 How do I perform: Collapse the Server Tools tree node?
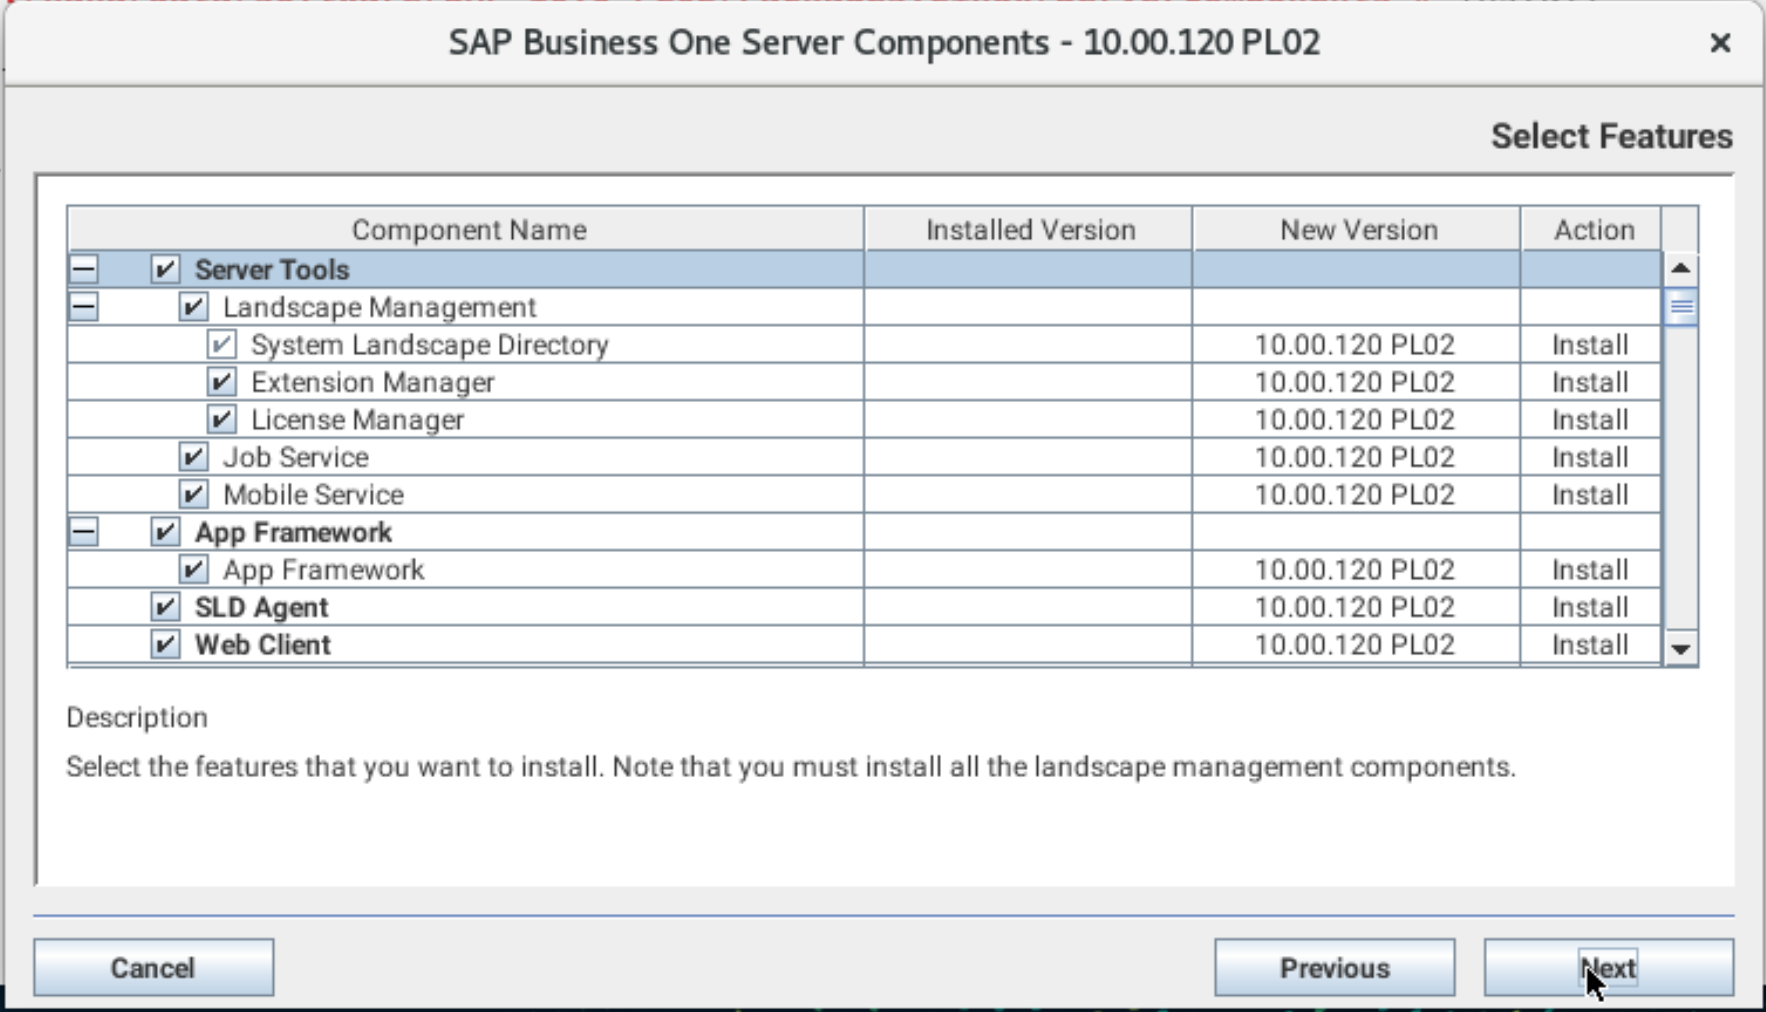click(x=85, y=269)
